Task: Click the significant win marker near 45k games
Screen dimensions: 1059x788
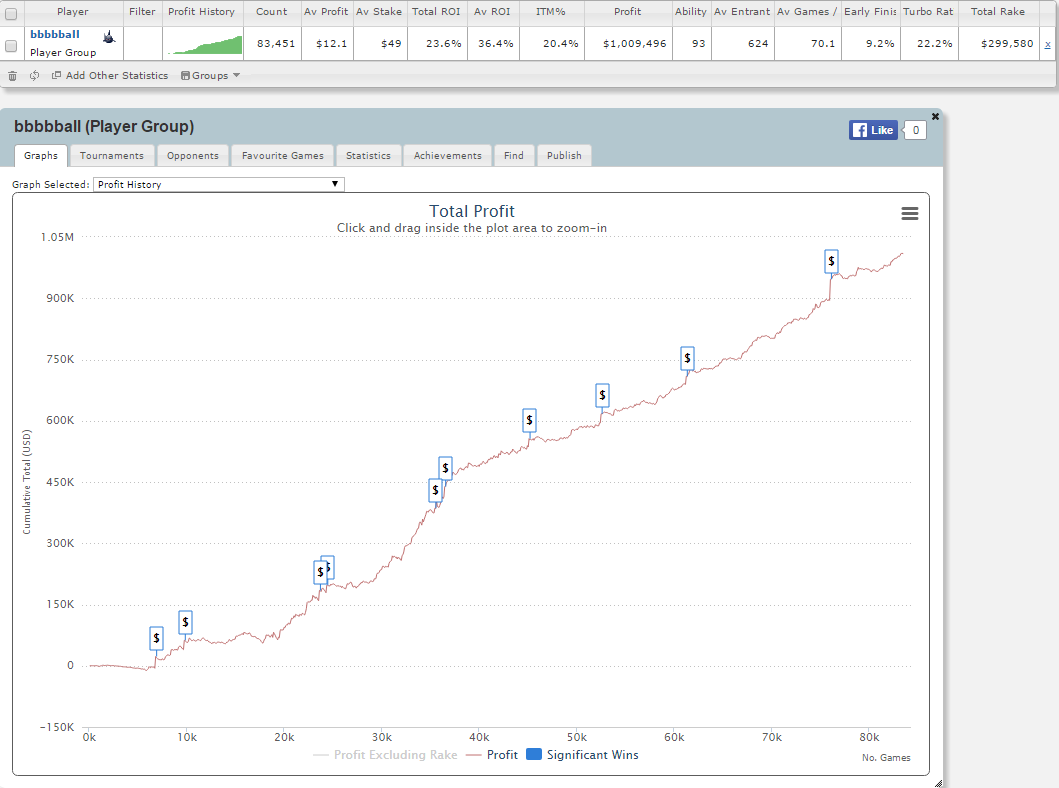Action: tap(530, 420)
